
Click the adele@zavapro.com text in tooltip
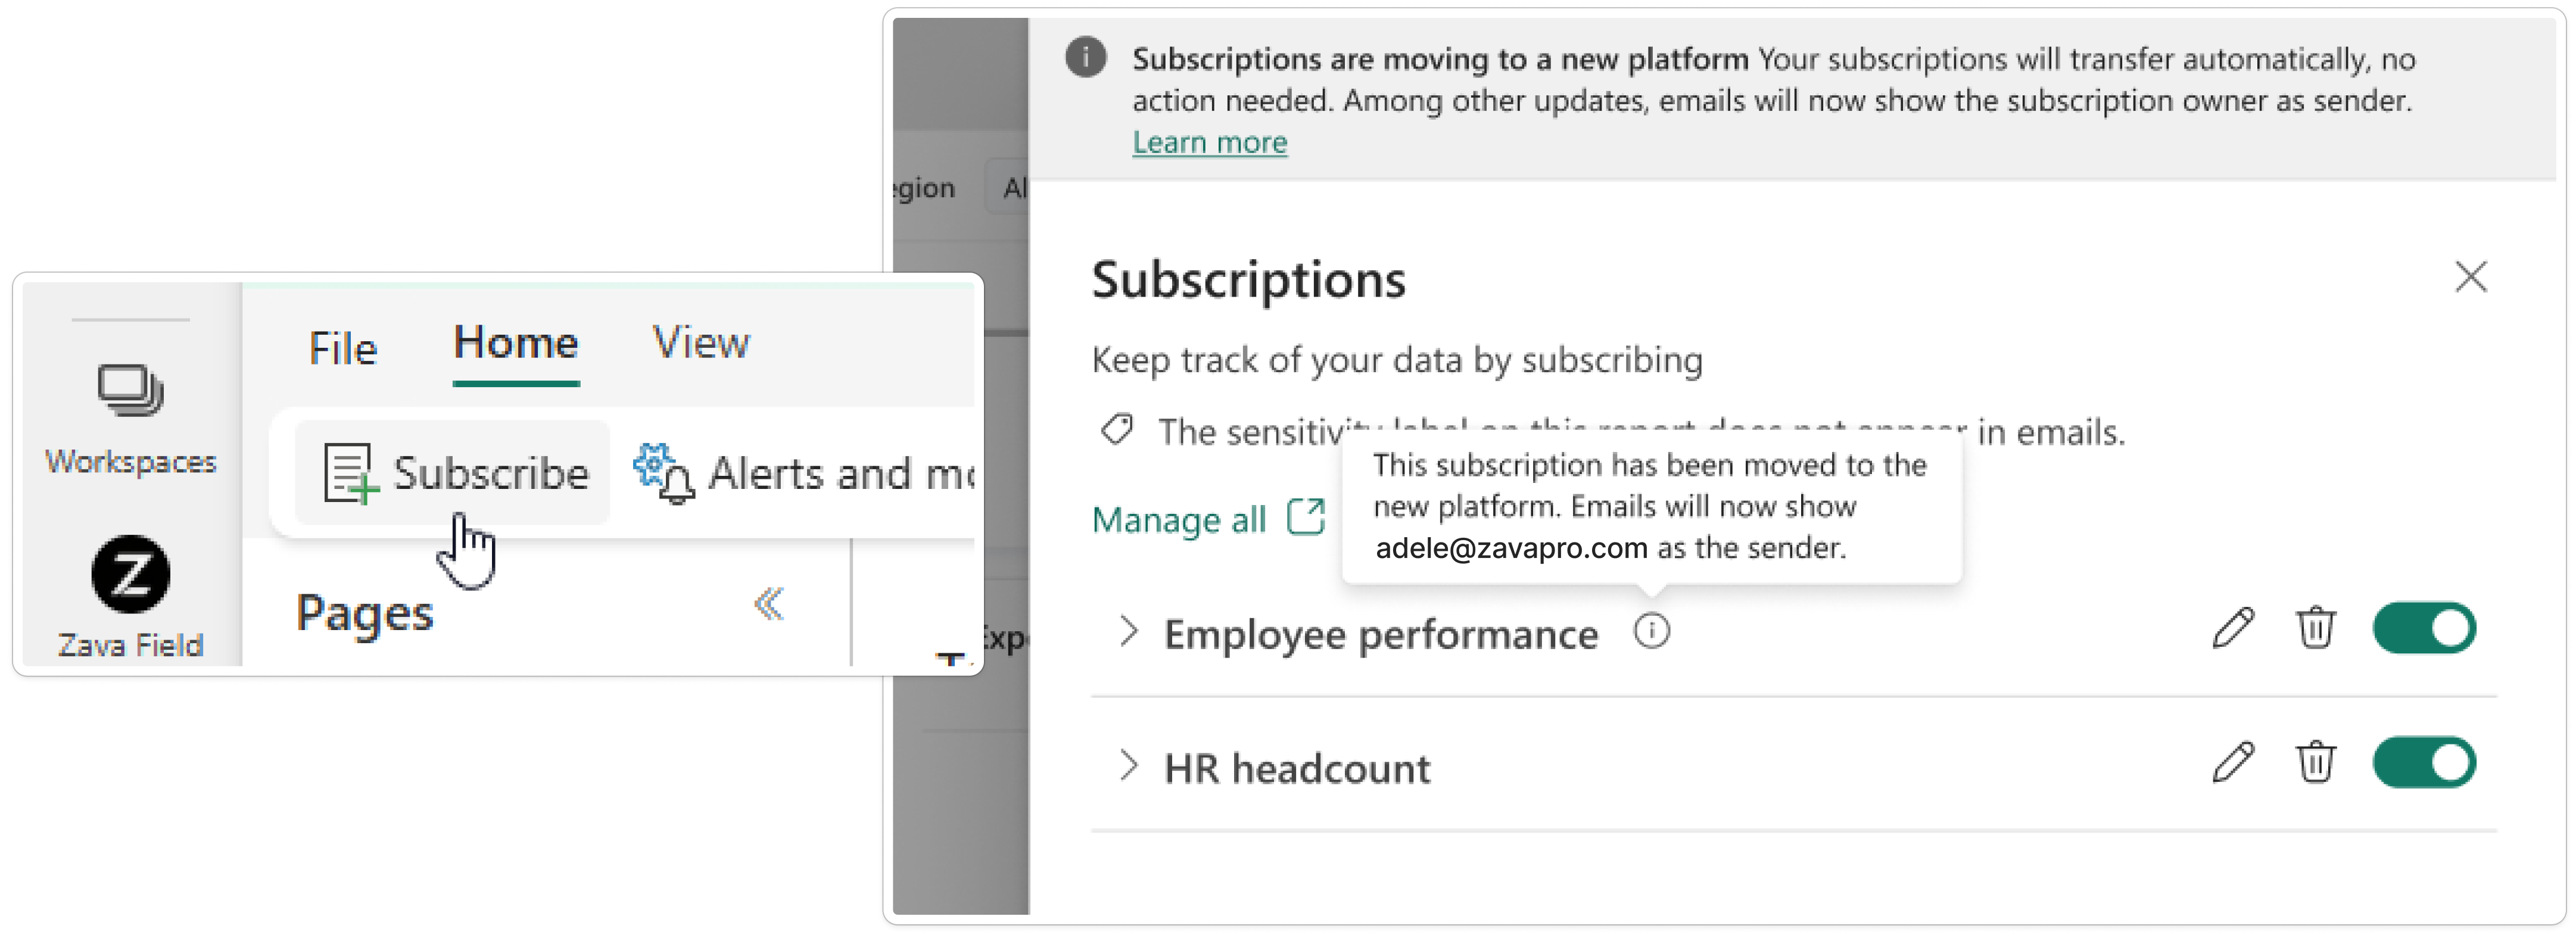pyautogui.click(x=1511, y=548)
